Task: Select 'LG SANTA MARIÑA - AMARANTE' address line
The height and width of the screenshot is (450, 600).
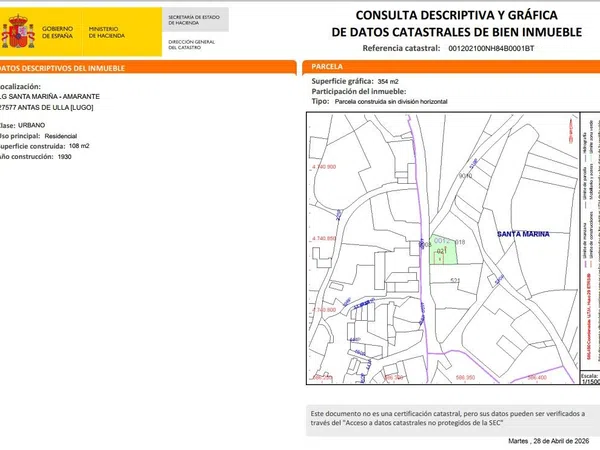Action: [x=50, y=96]
